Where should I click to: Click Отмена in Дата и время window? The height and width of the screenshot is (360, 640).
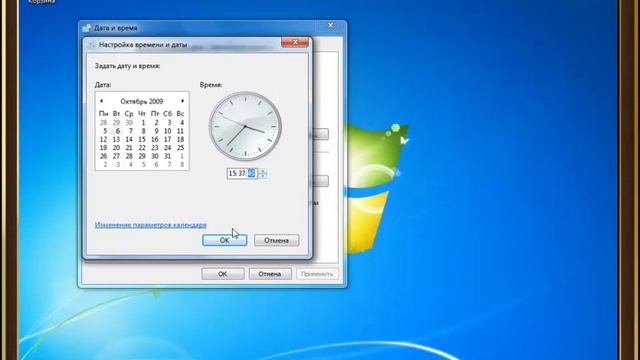270,274
